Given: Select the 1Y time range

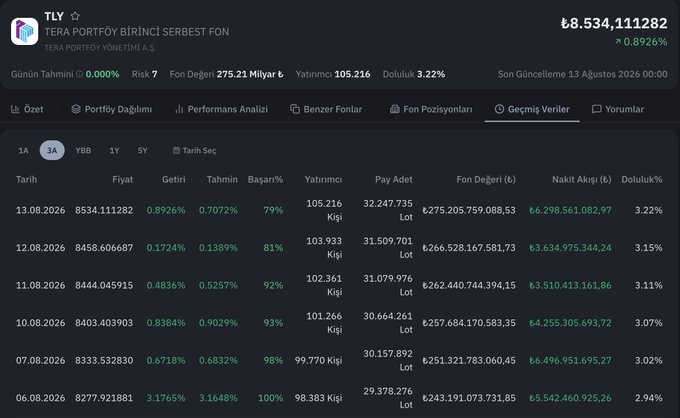Looking at the screenshot, I should click(x=114, y=150).
